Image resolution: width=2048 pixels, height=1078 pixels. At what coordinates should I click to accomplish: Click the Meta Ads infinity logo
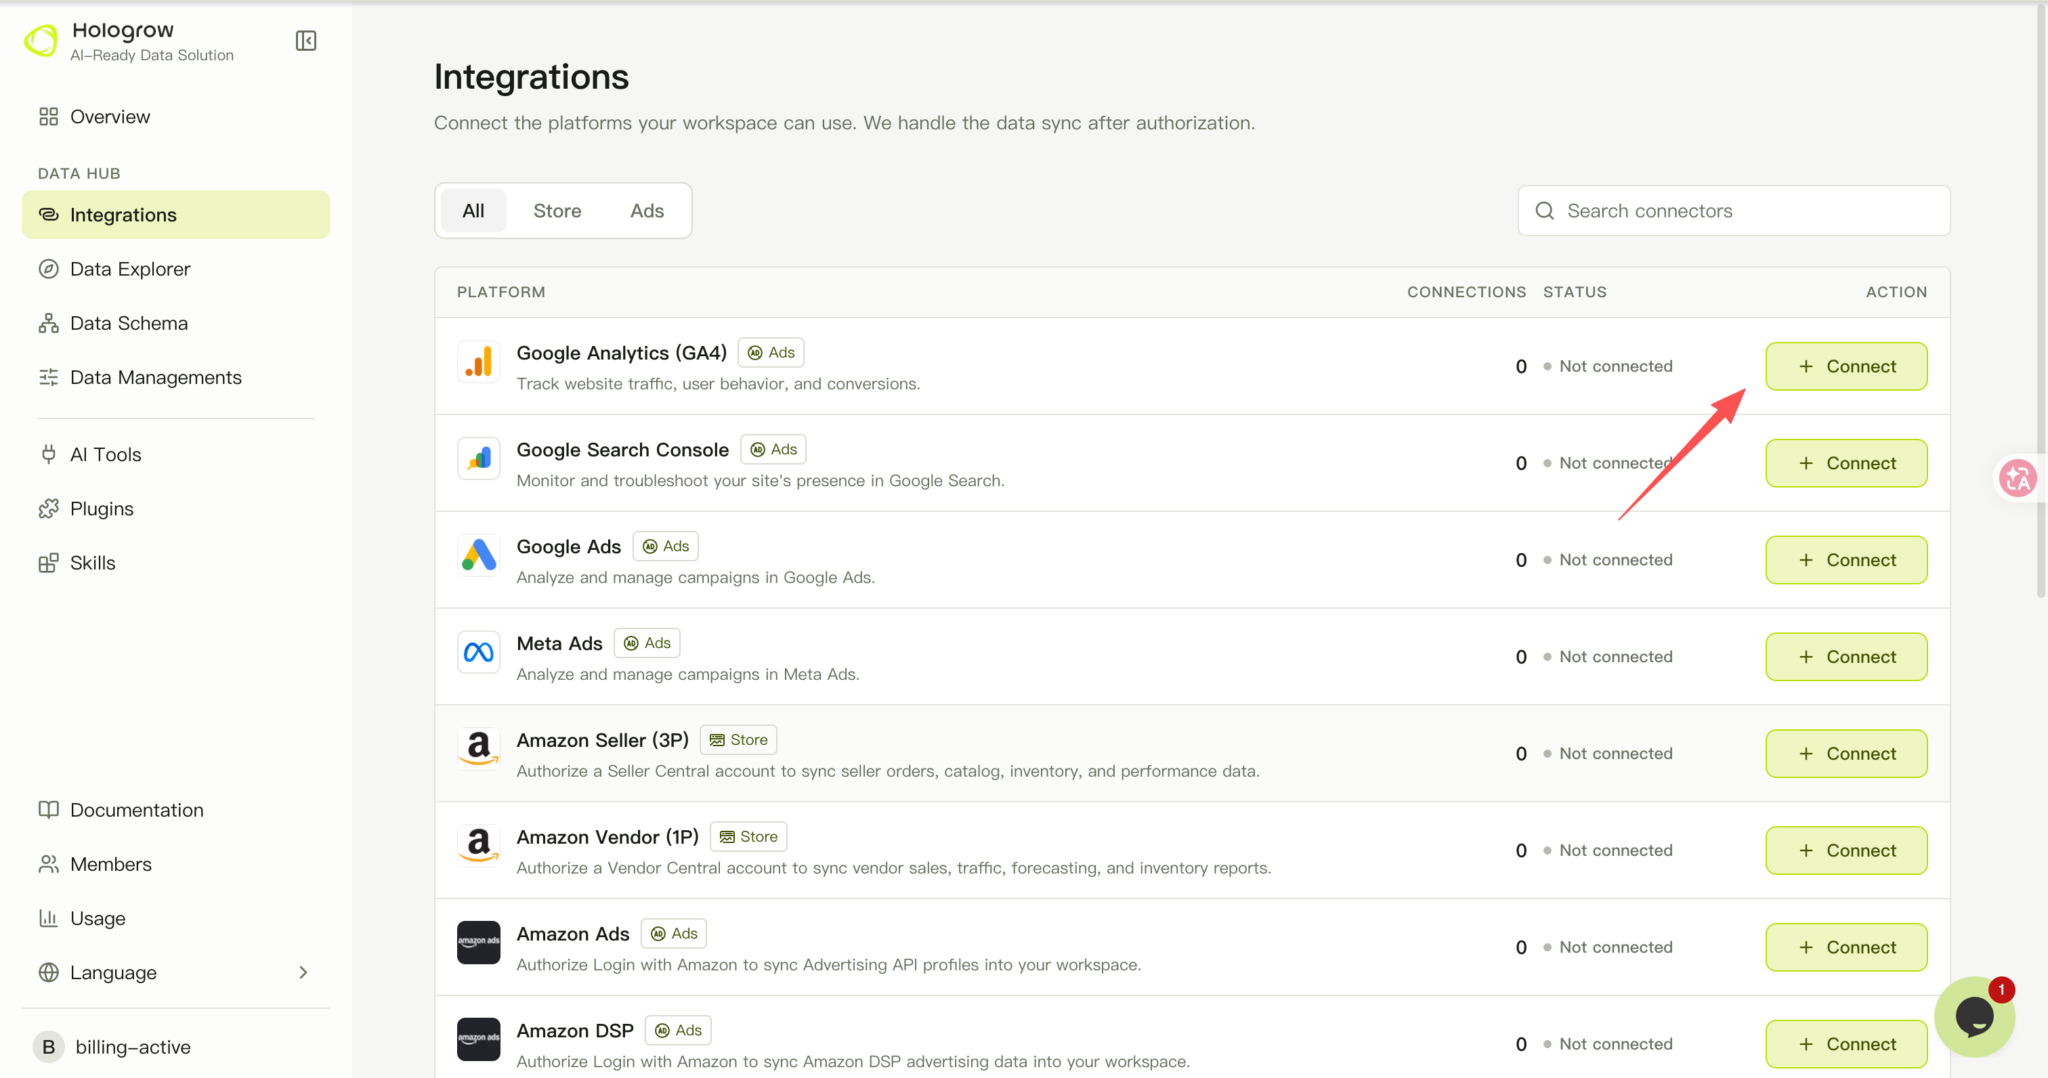[479, 653]
